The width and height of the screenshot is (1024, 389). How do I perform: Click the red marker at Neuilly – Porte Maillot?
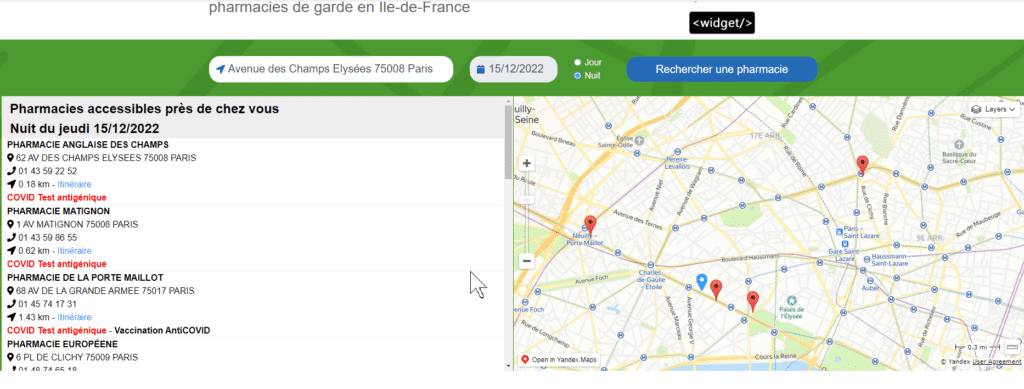[590, 225]
